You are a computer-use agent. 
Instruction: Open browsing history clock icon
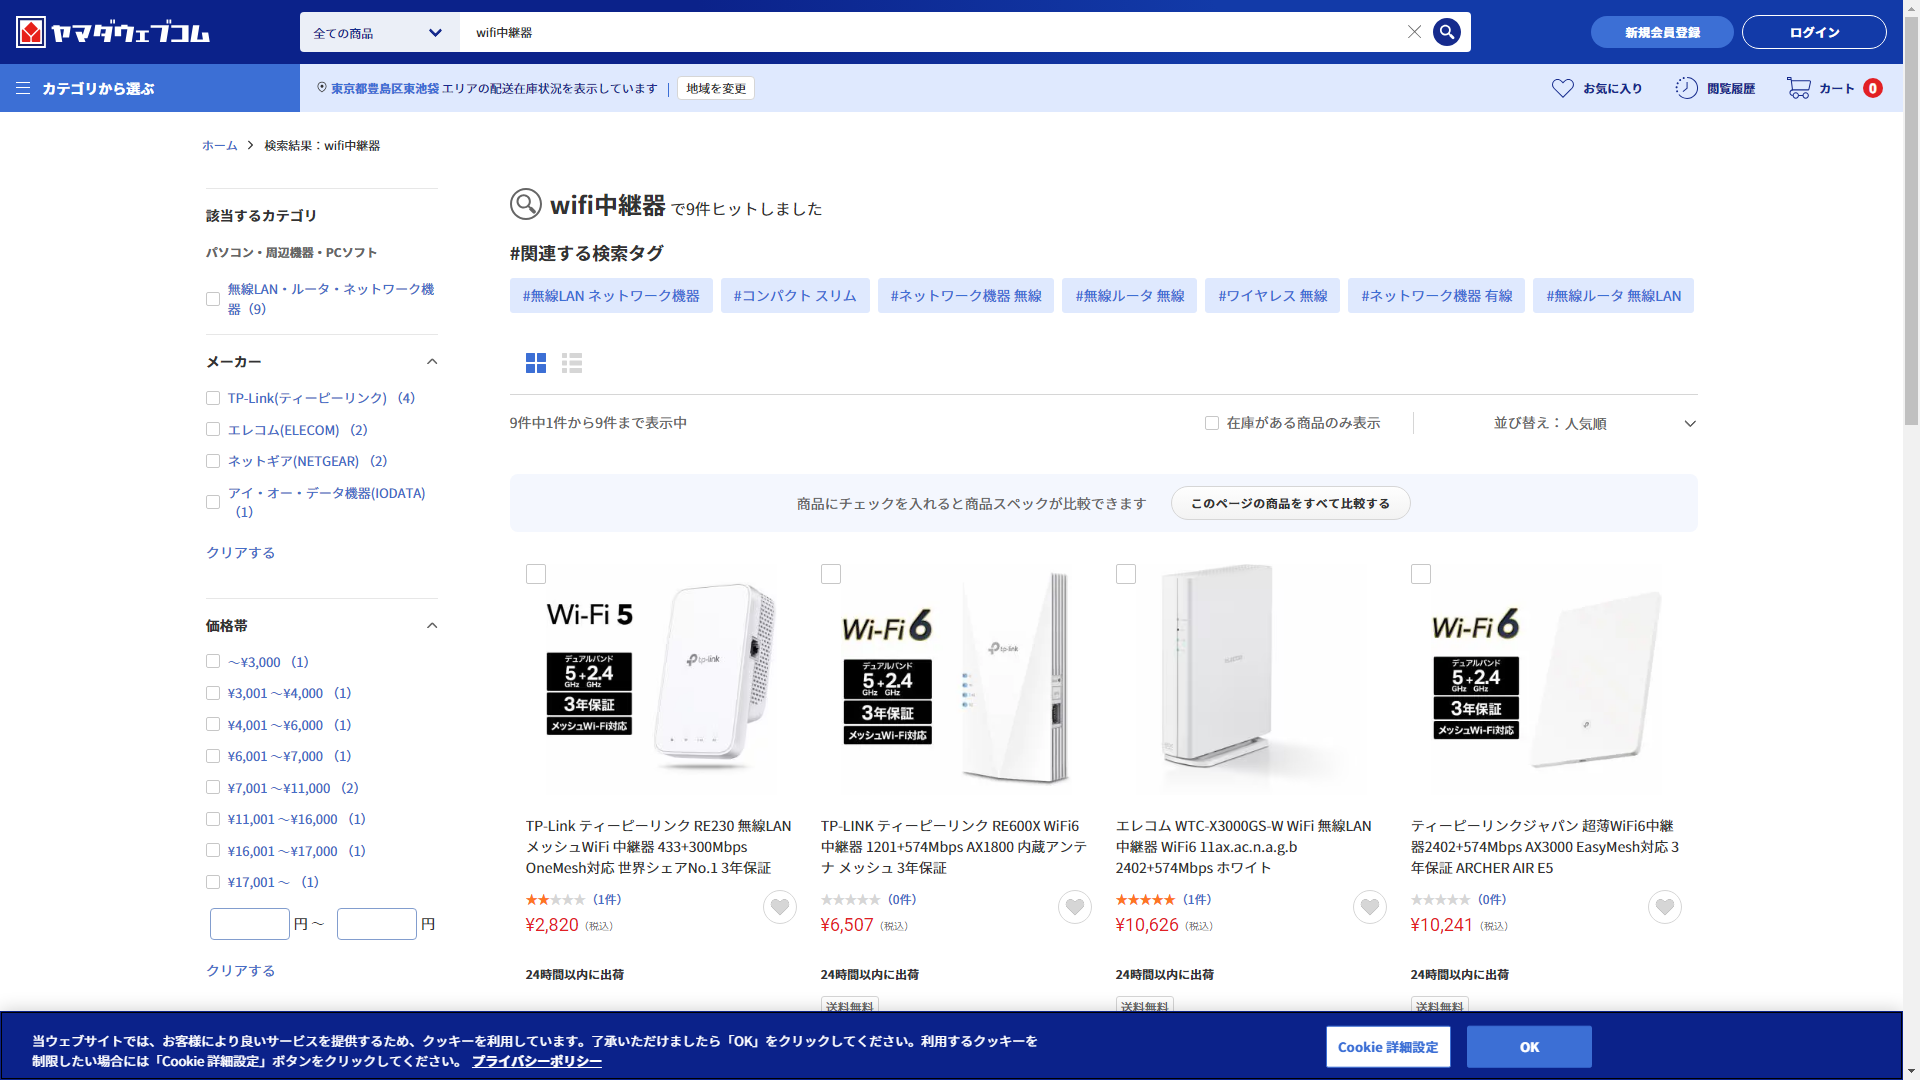pos(1686,88)
